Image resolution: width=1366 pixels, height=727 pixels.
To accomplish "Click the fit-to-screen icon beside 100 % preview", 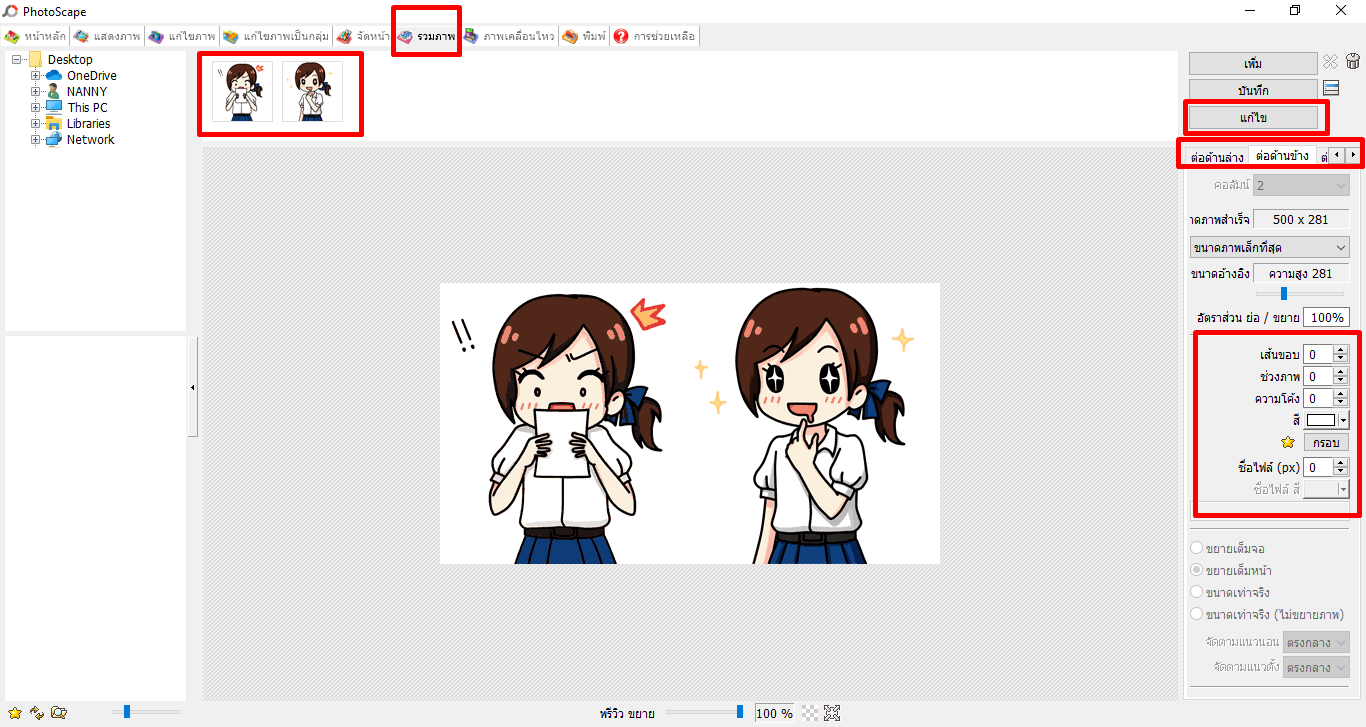I will 832,713.
